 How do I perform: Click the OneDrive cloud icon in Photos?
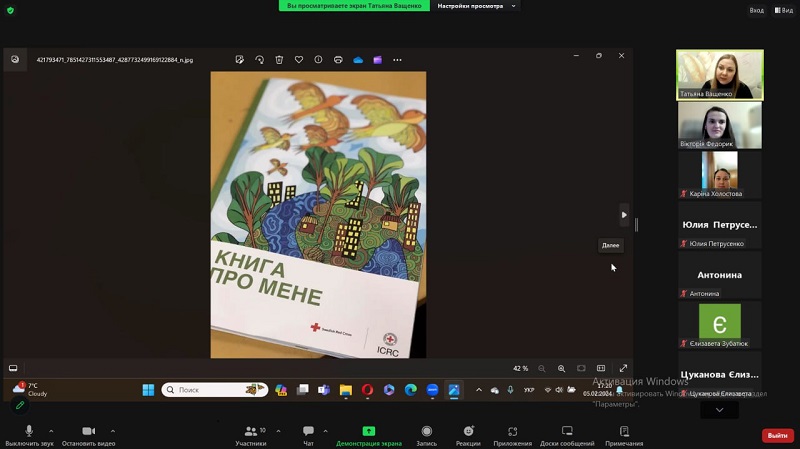coord(358,60)
